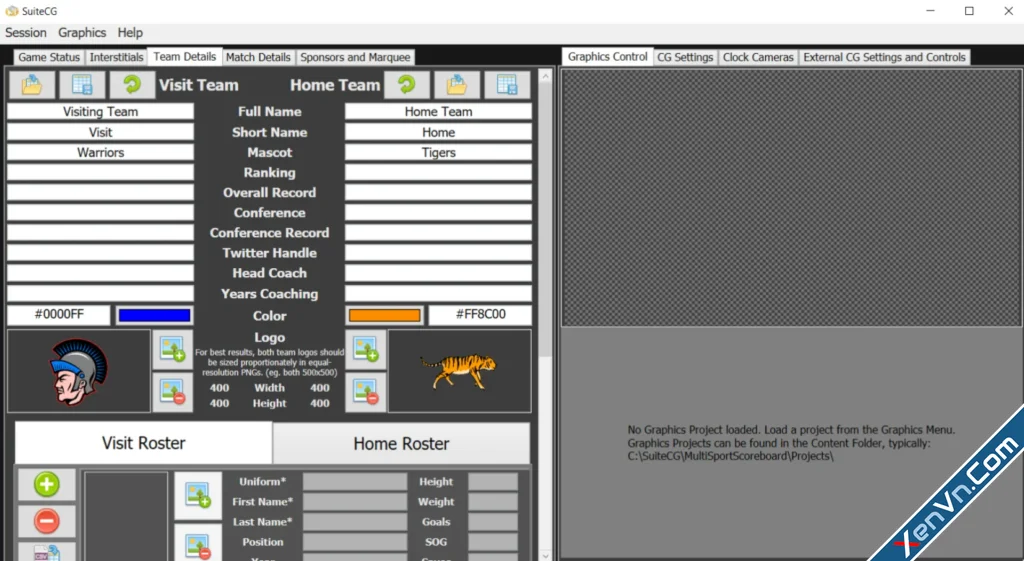1024x561 pixels.
Task: Remove the player photo image
Action: tap(198, 544)
